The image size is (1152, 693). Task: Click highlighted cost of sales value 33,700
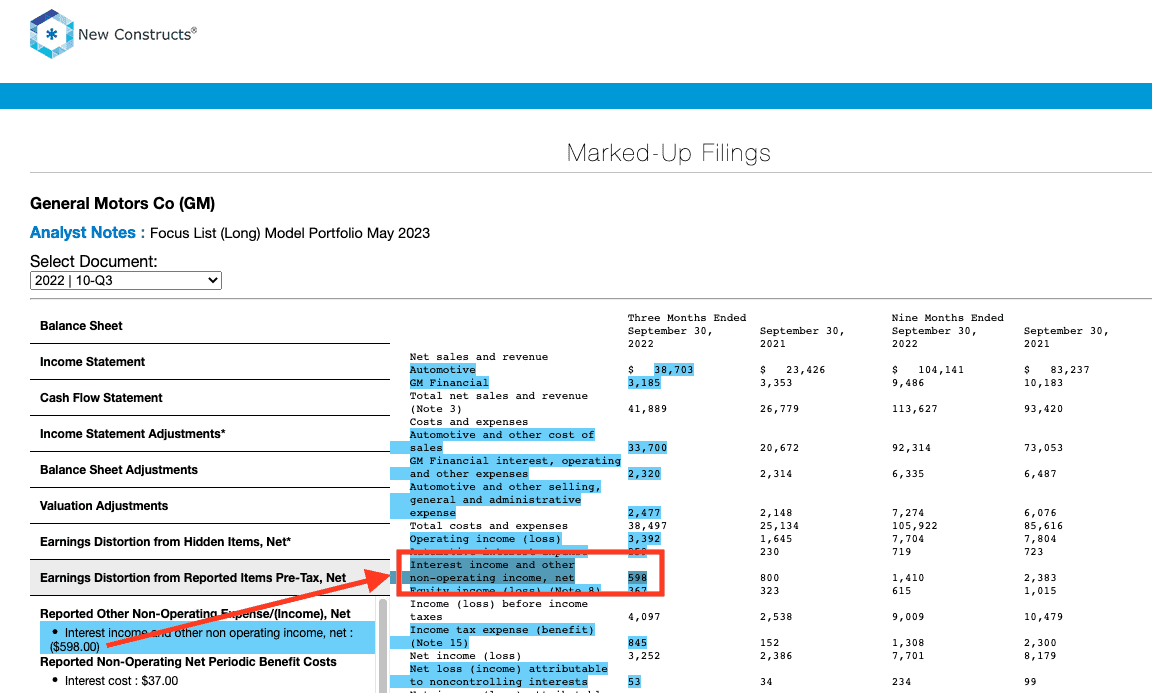(x=647, y=448)
